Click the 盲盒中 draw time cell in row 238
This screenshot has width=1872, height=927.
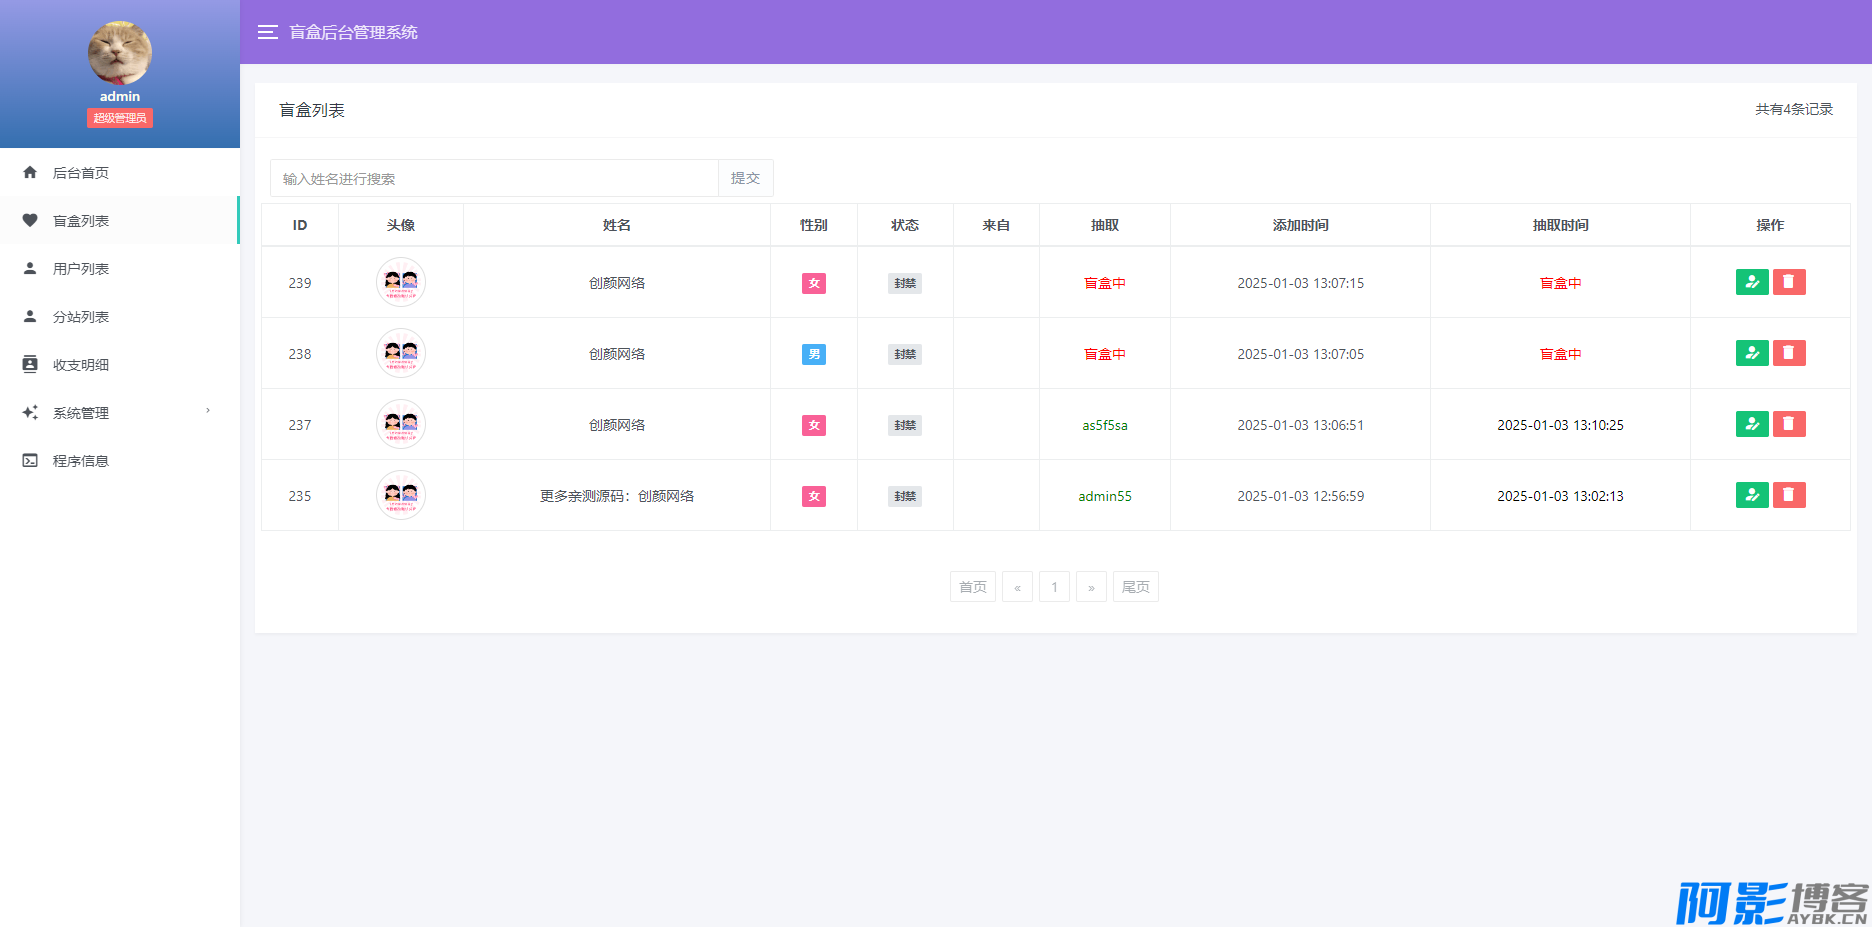point(1560,354)
